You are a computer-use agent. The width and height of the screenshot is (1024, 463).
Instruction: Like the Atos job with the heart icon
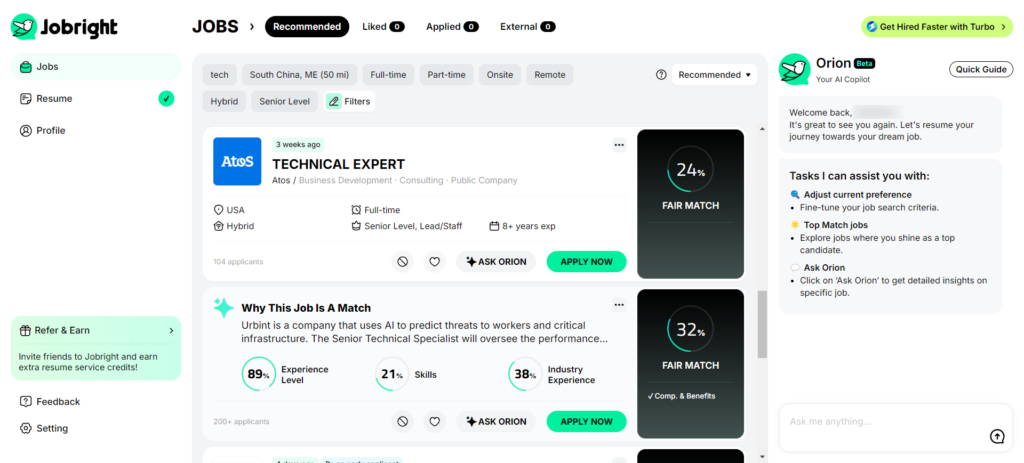point(434,262)
